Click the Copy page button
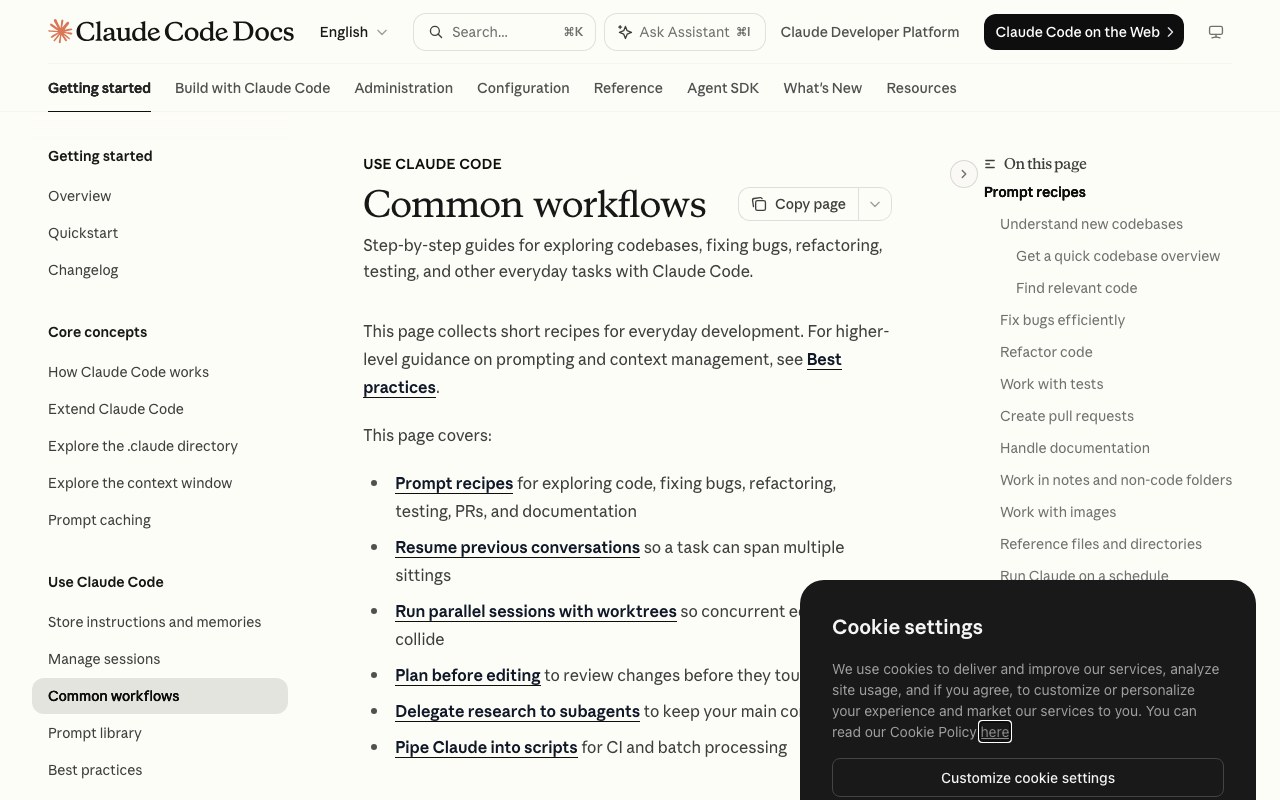1280x800 pixels. point(799,204)
